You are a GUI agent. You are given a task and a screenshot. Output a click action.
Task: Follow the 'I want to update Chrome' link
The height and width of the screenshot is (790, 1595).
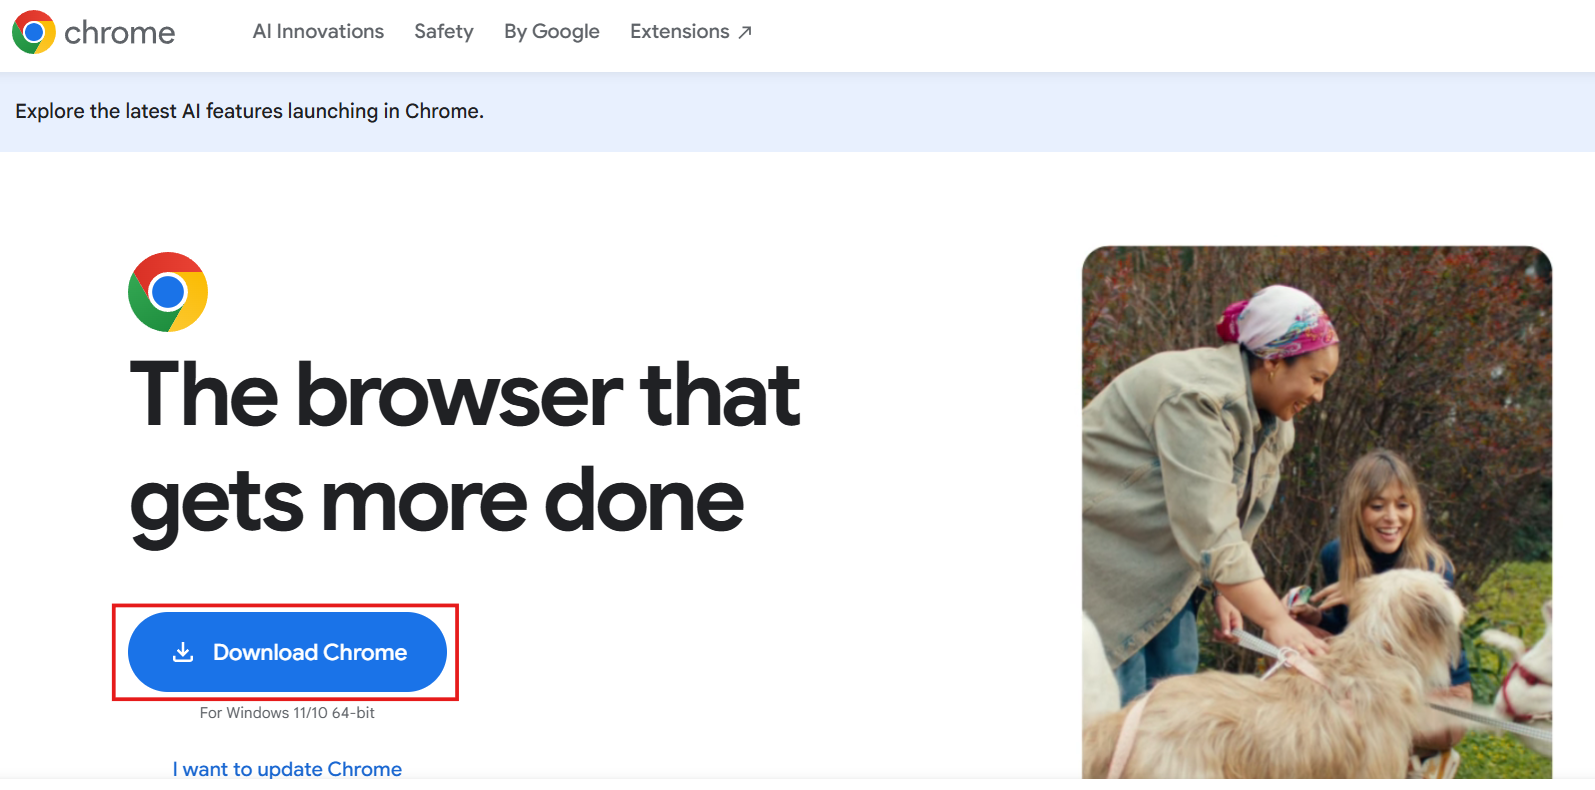click(x=287, y=768)
